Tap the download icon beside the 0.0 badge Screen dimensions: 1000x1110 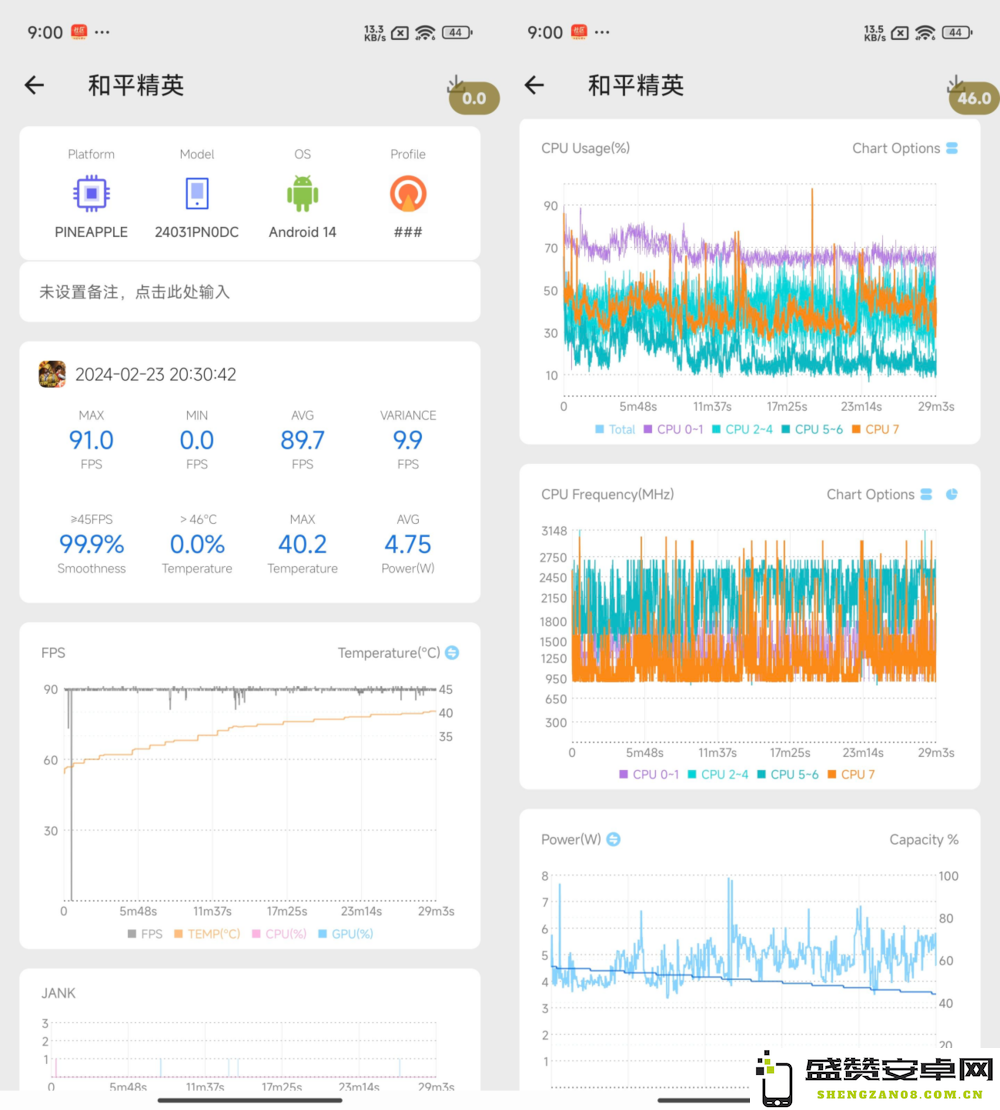(x=456, y=84)
